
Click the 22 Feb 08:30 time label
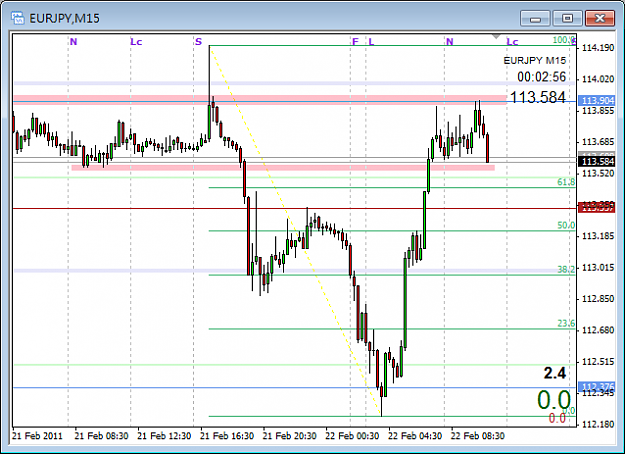pos(478,436)
